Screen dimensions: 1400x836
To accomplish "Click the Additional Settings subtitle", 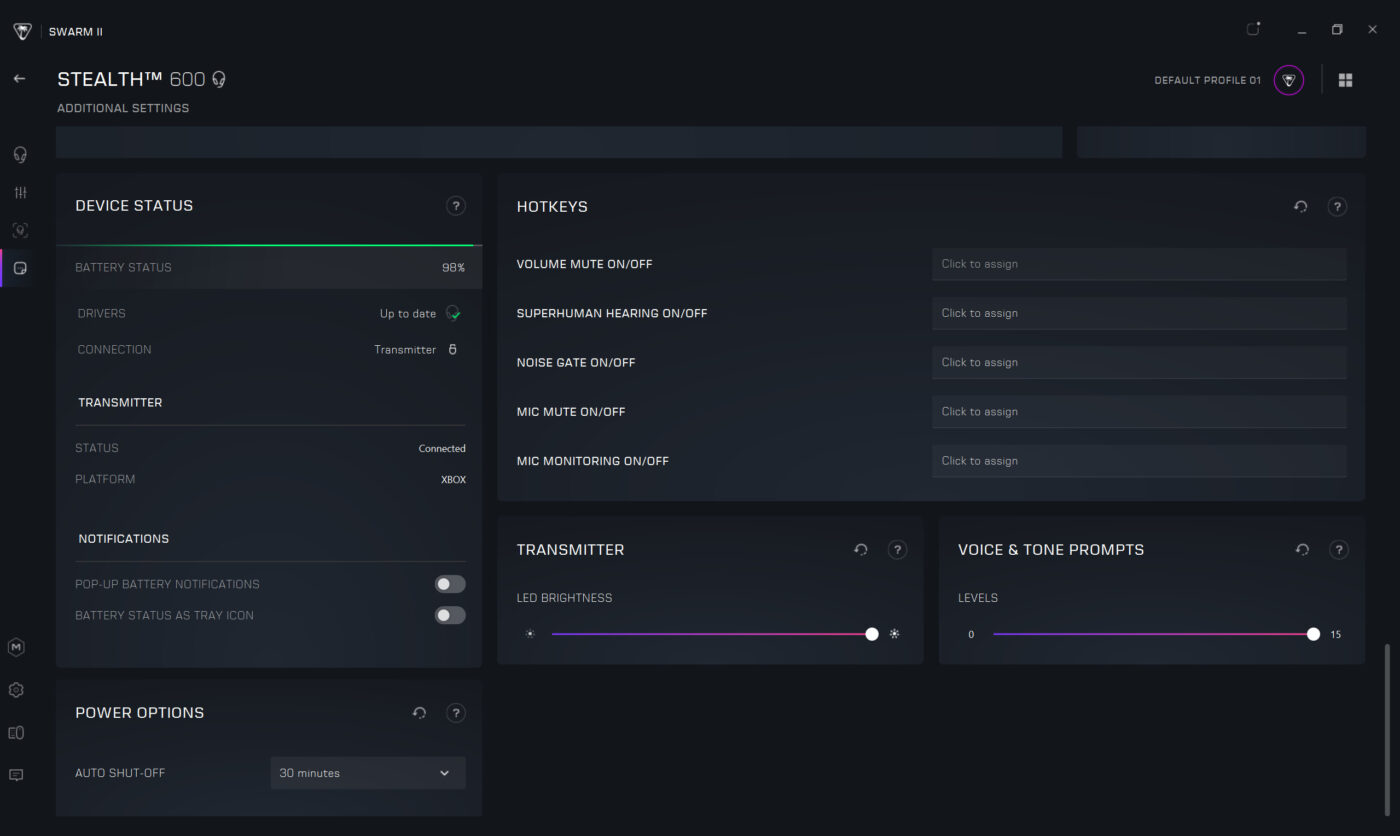I will point(123,108).
